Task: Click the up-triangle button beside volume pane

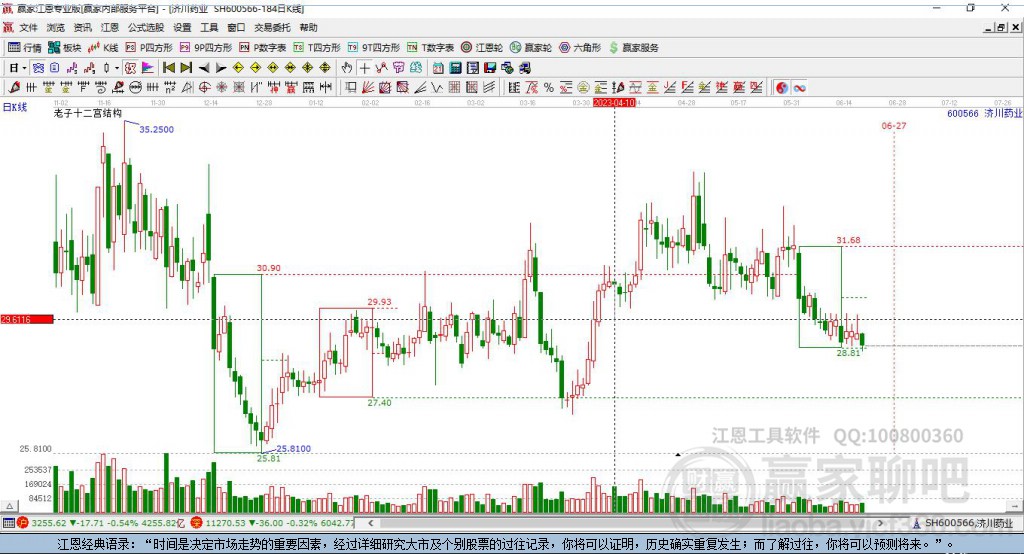Action: click(9, 506)
